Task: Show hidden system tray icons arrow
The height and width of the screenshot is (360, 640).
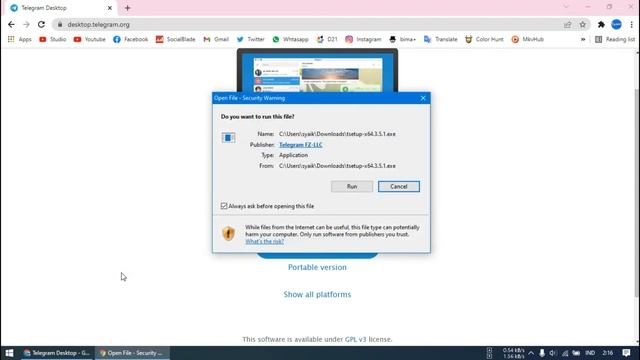Action: click(531, 353)
